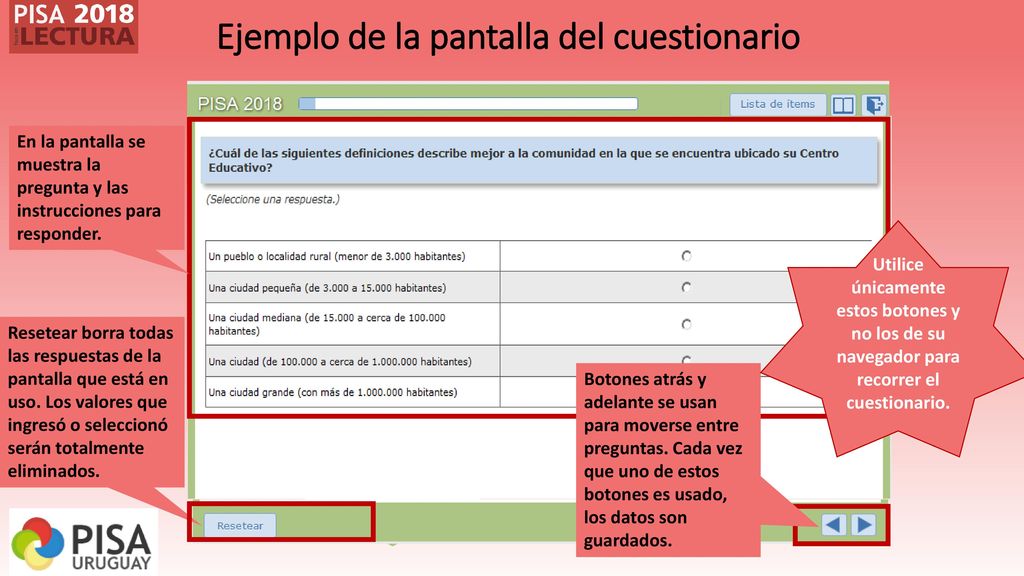This screenshot has height=576, width=1024.
Task: Click text 'Una ciudad pequeña (de 3.000 a 15.000 habitantes)'
Action: point(327,288)
